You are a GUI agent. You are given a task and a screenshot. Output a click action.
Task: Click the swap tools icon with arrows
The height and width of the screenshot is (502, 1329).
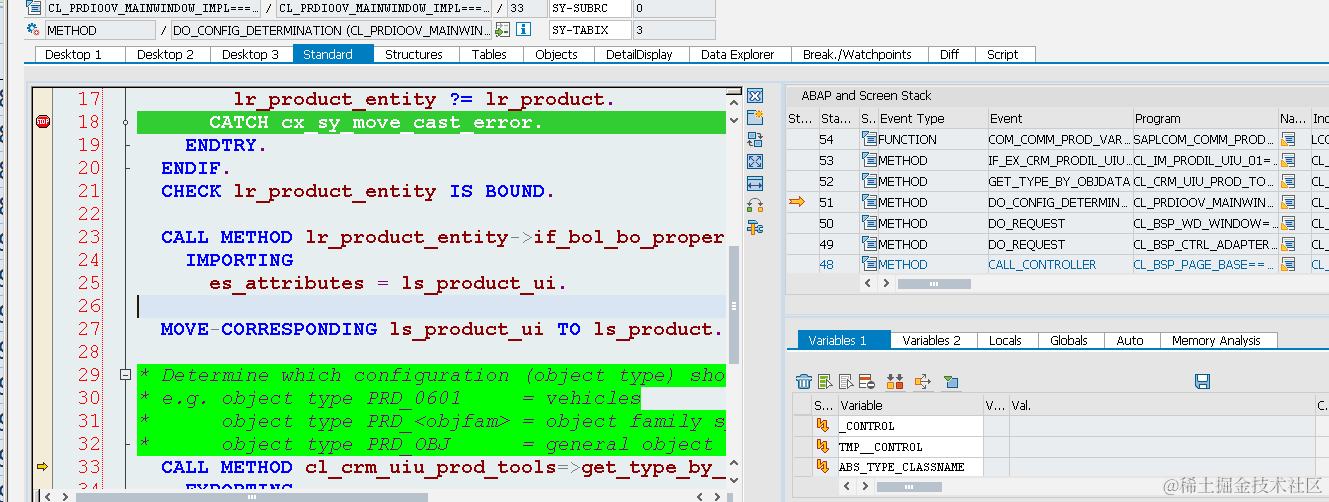tap(755, 206)
